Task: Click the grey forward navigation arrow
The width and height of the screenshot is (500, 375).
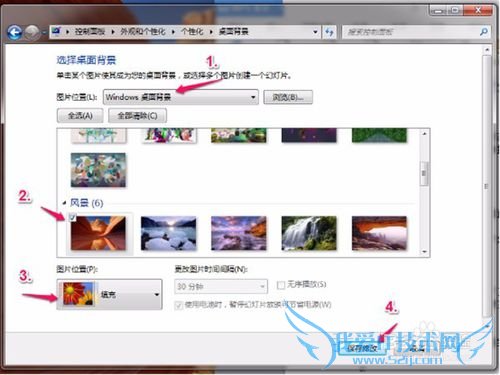Action: [32, 32]
